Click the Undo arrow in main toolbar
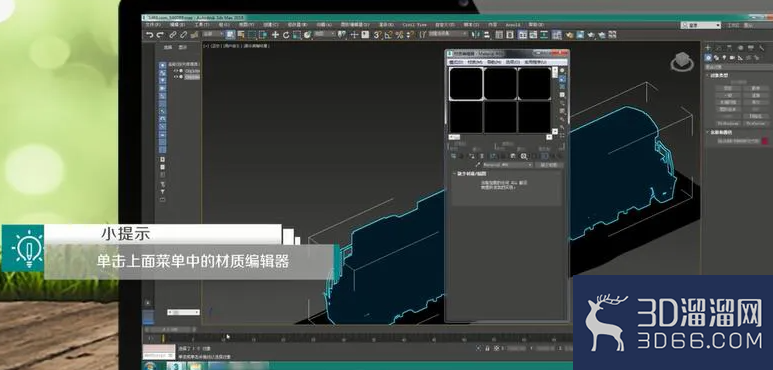773x370 pixels. [x=149, y=35]
